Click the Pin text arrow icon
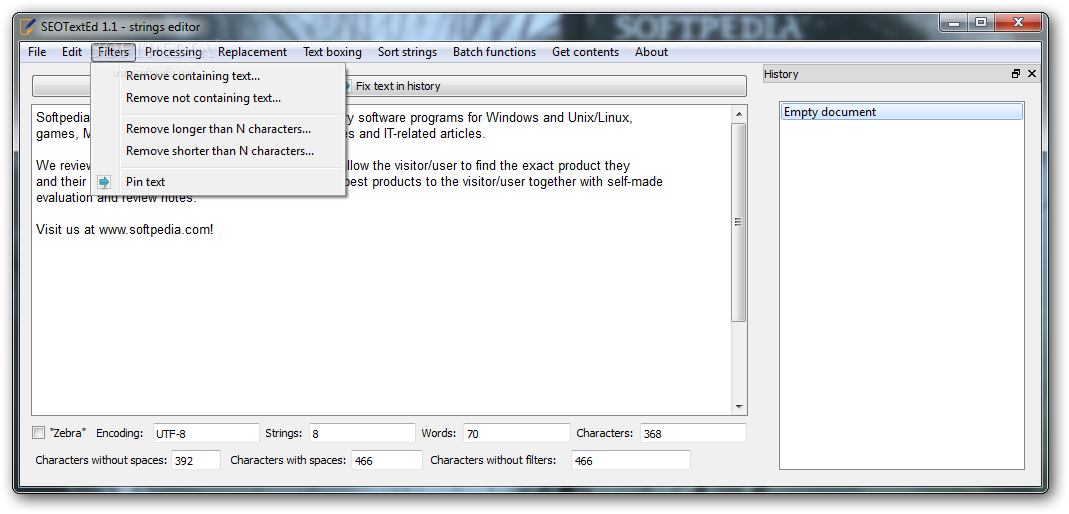This screenshot has width=1069, height=514. pos(104,182)
